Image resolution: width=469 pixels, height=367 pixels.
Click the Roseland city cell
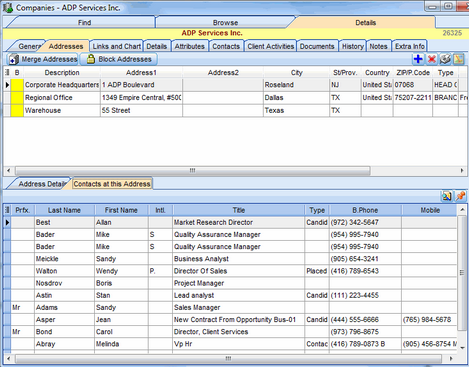click(x=296, y=85)
